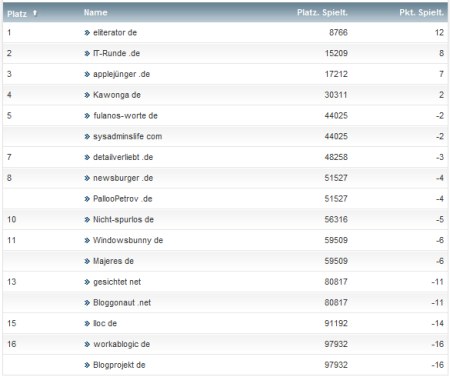The height and width of the screenshot is (377, 450).
Task: Click the arrow icon before gesichtet net
Action: coord(87,282)
